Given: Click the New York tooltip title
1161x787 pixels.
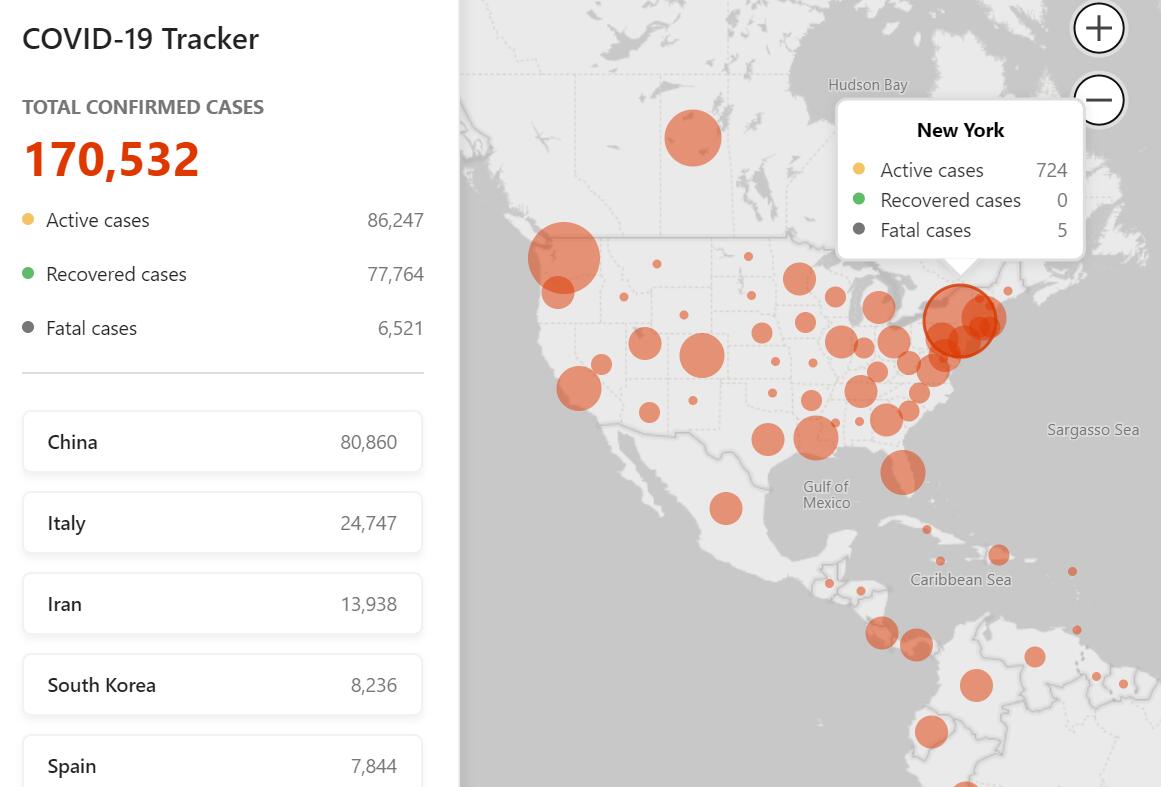Looking at the screenshot, I should pyautogui.click(x=960, y=130).
